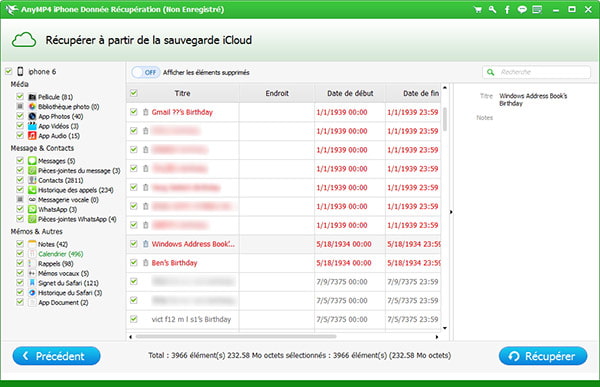The width and height of the screenshot is (600, 387).
Task: Uncheck the Pellicule (81) checkbox
Action: click(20, 96)
